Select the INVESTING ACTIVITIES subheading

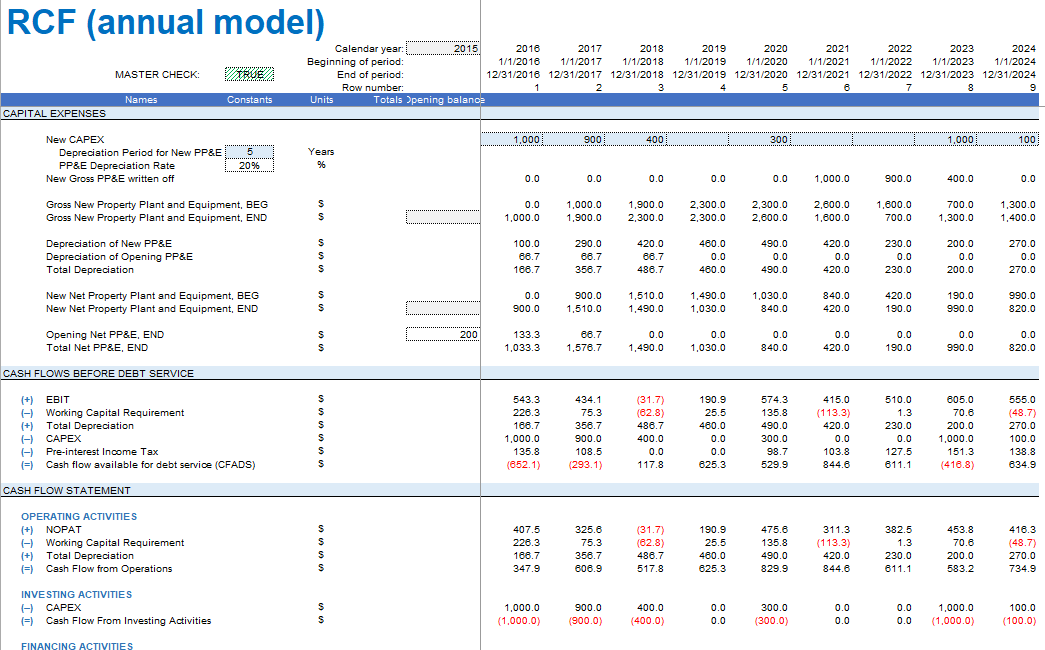click(x=76, y=594)
